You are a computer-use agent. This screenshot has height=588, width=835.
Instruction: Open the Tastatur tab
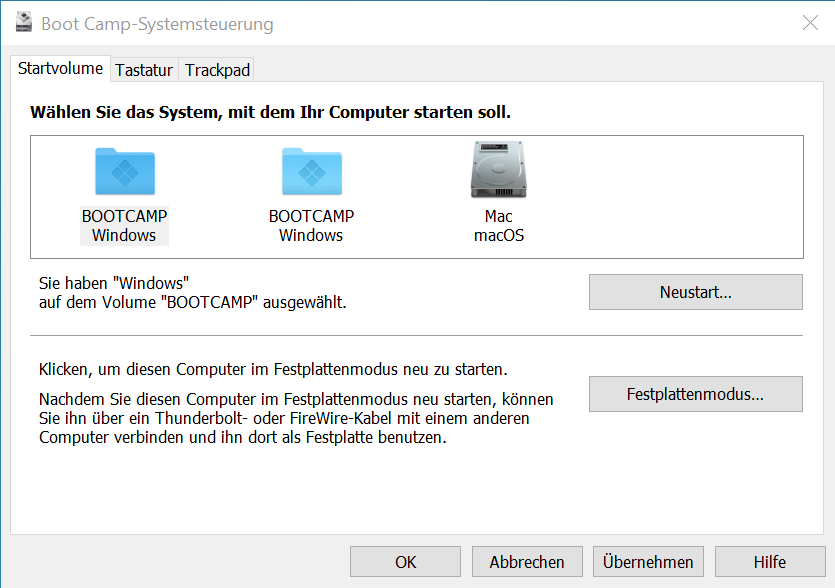144,70
